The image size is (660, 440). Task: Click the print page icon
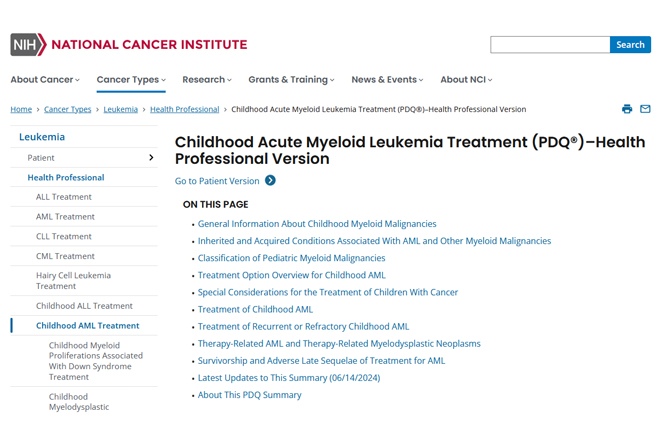coord(627,109)
